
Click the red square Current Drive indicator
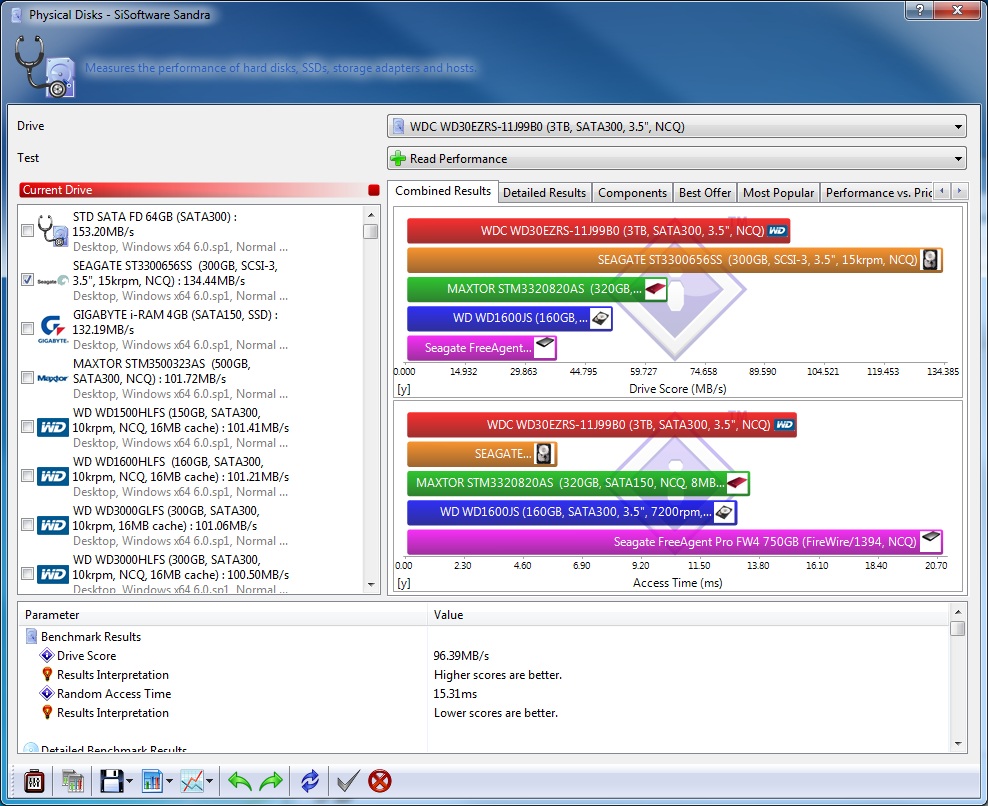(374, 190)
